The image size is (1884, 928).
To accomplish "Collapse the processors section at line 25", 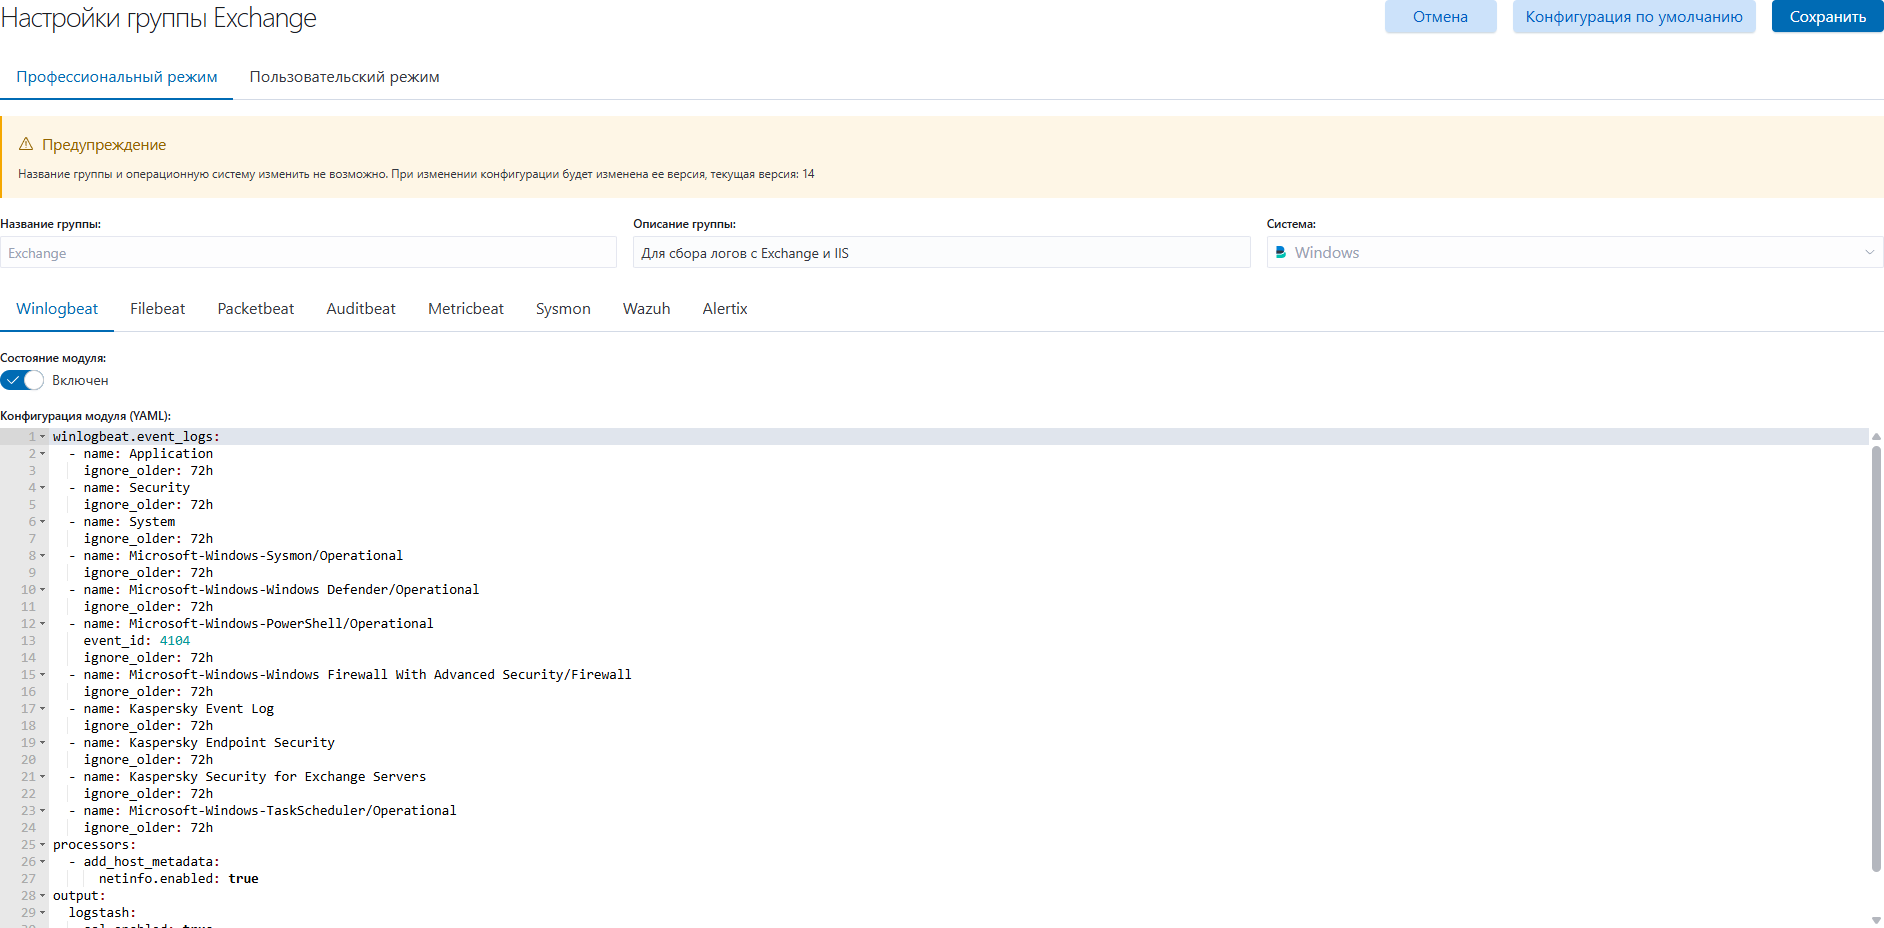I will [x=42, y=845].
